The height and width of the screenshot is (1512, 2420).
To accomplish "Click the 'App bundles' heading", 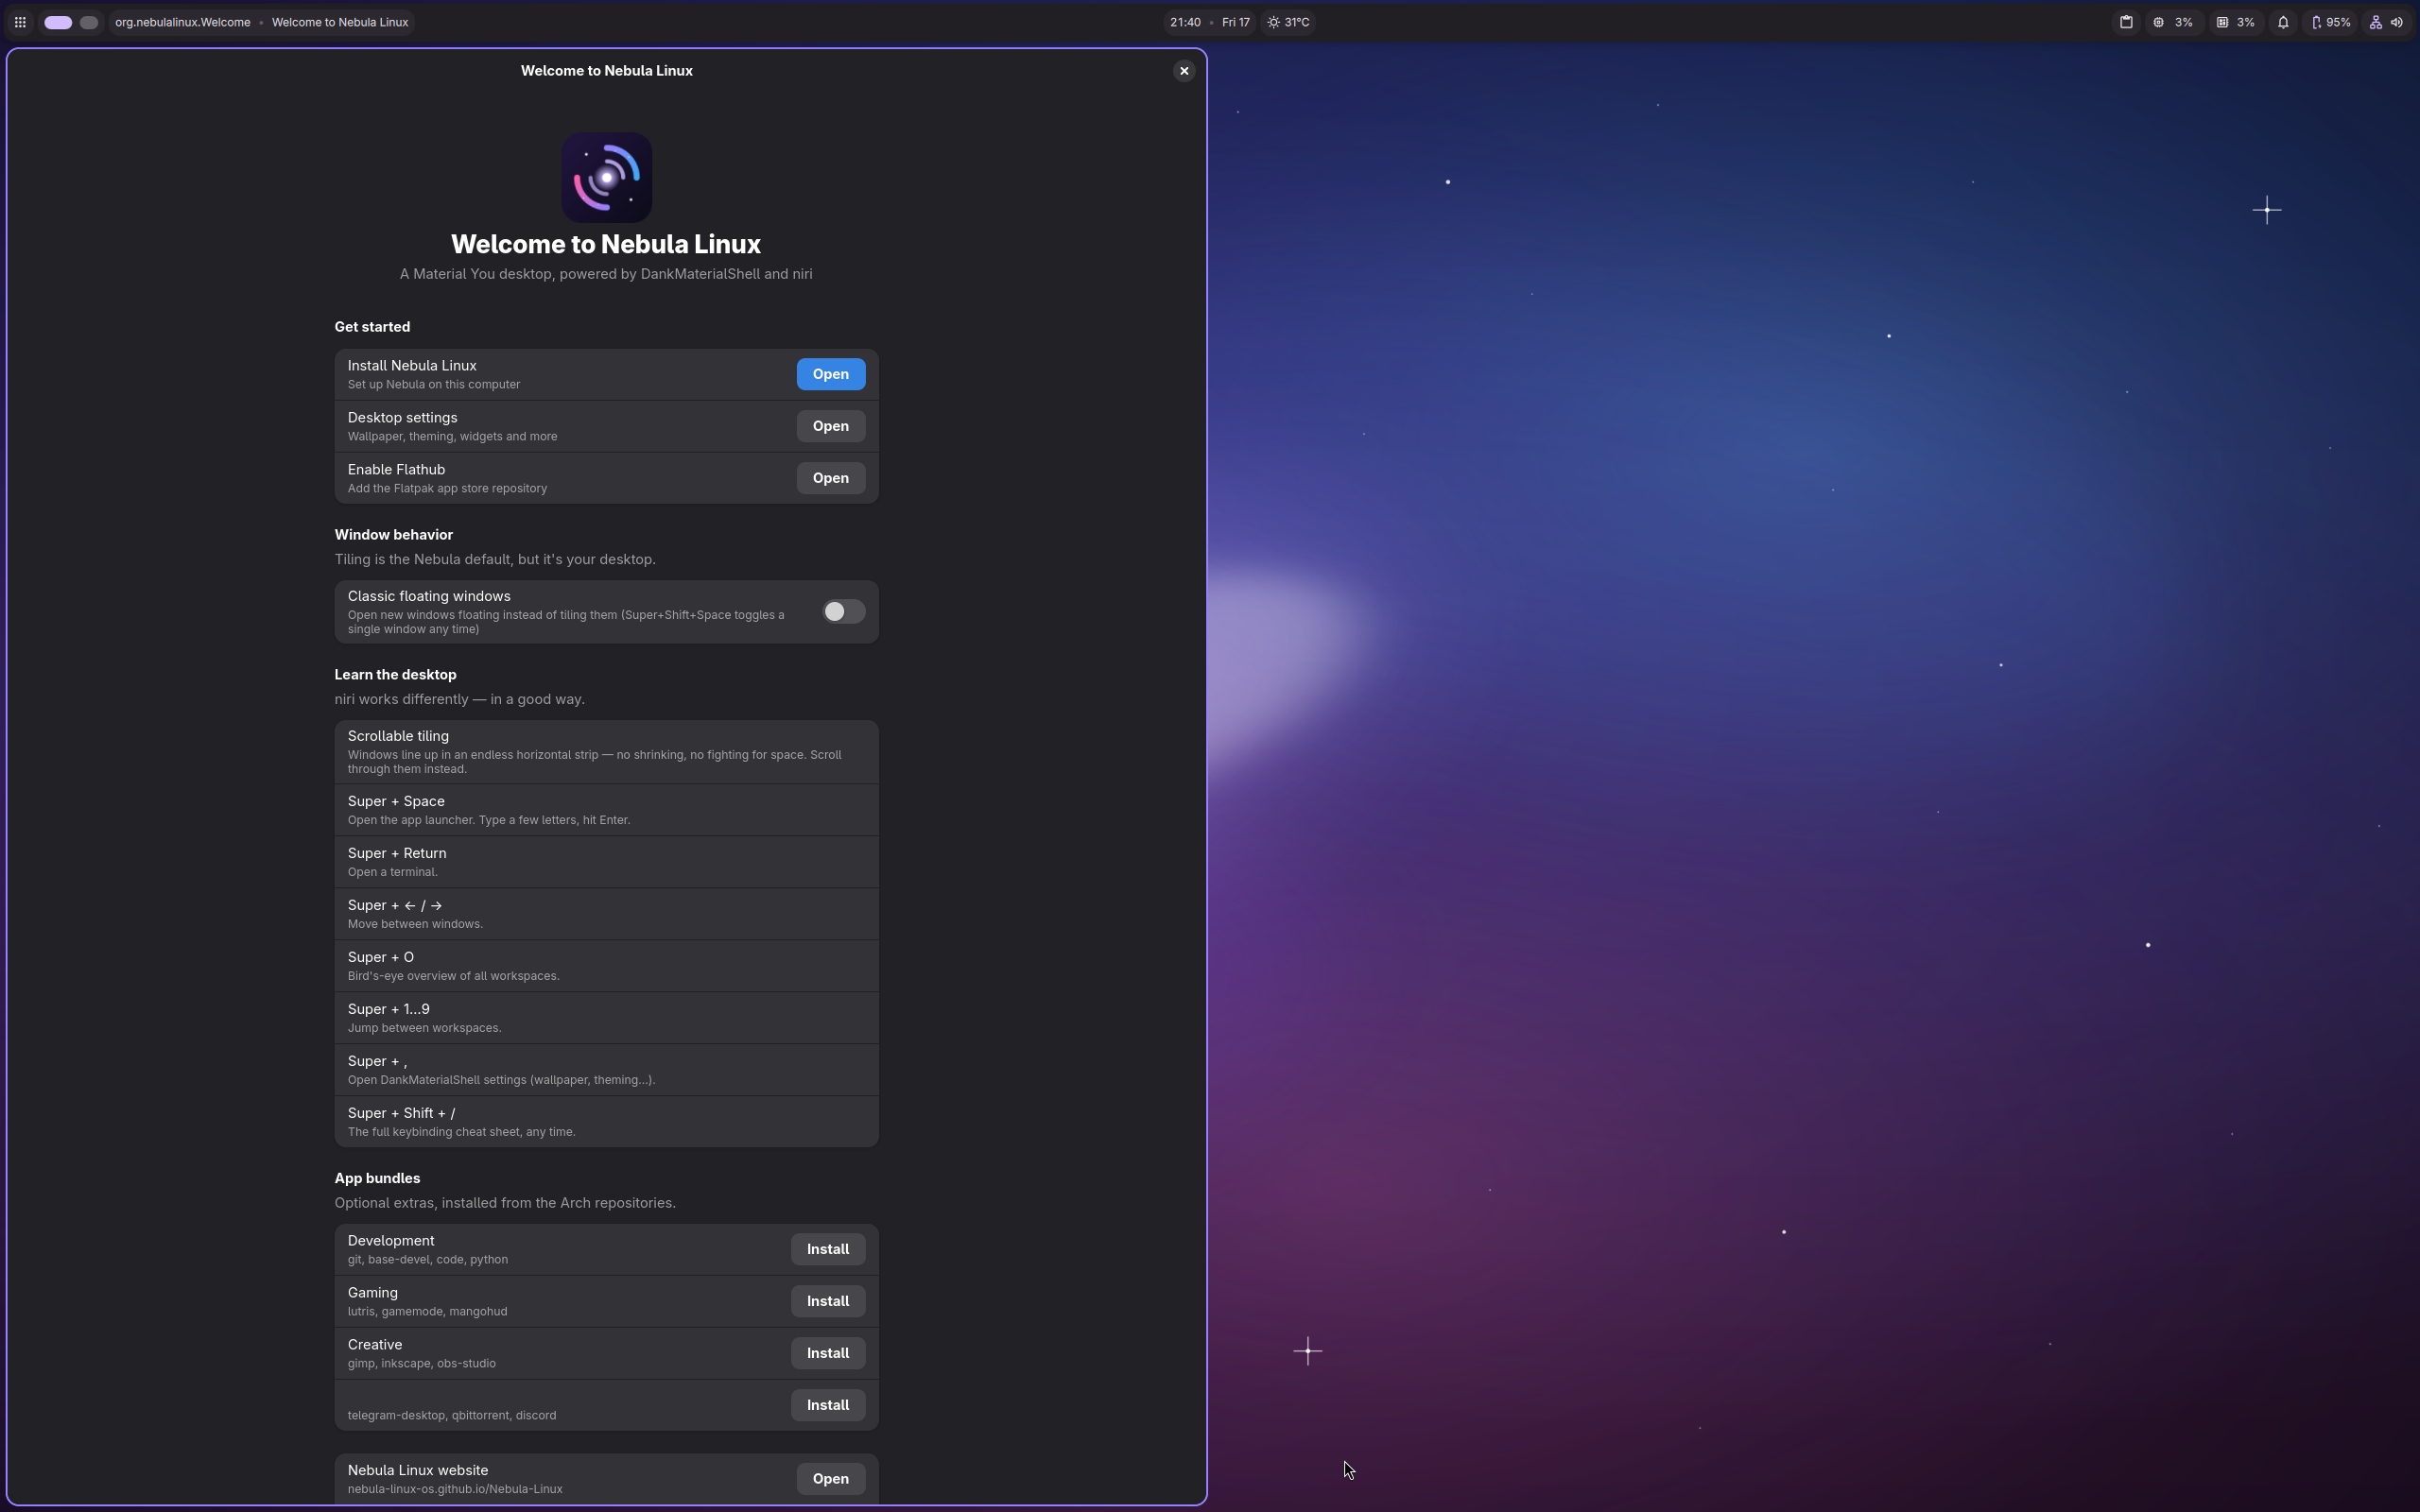I will [x=377, y=1178].
